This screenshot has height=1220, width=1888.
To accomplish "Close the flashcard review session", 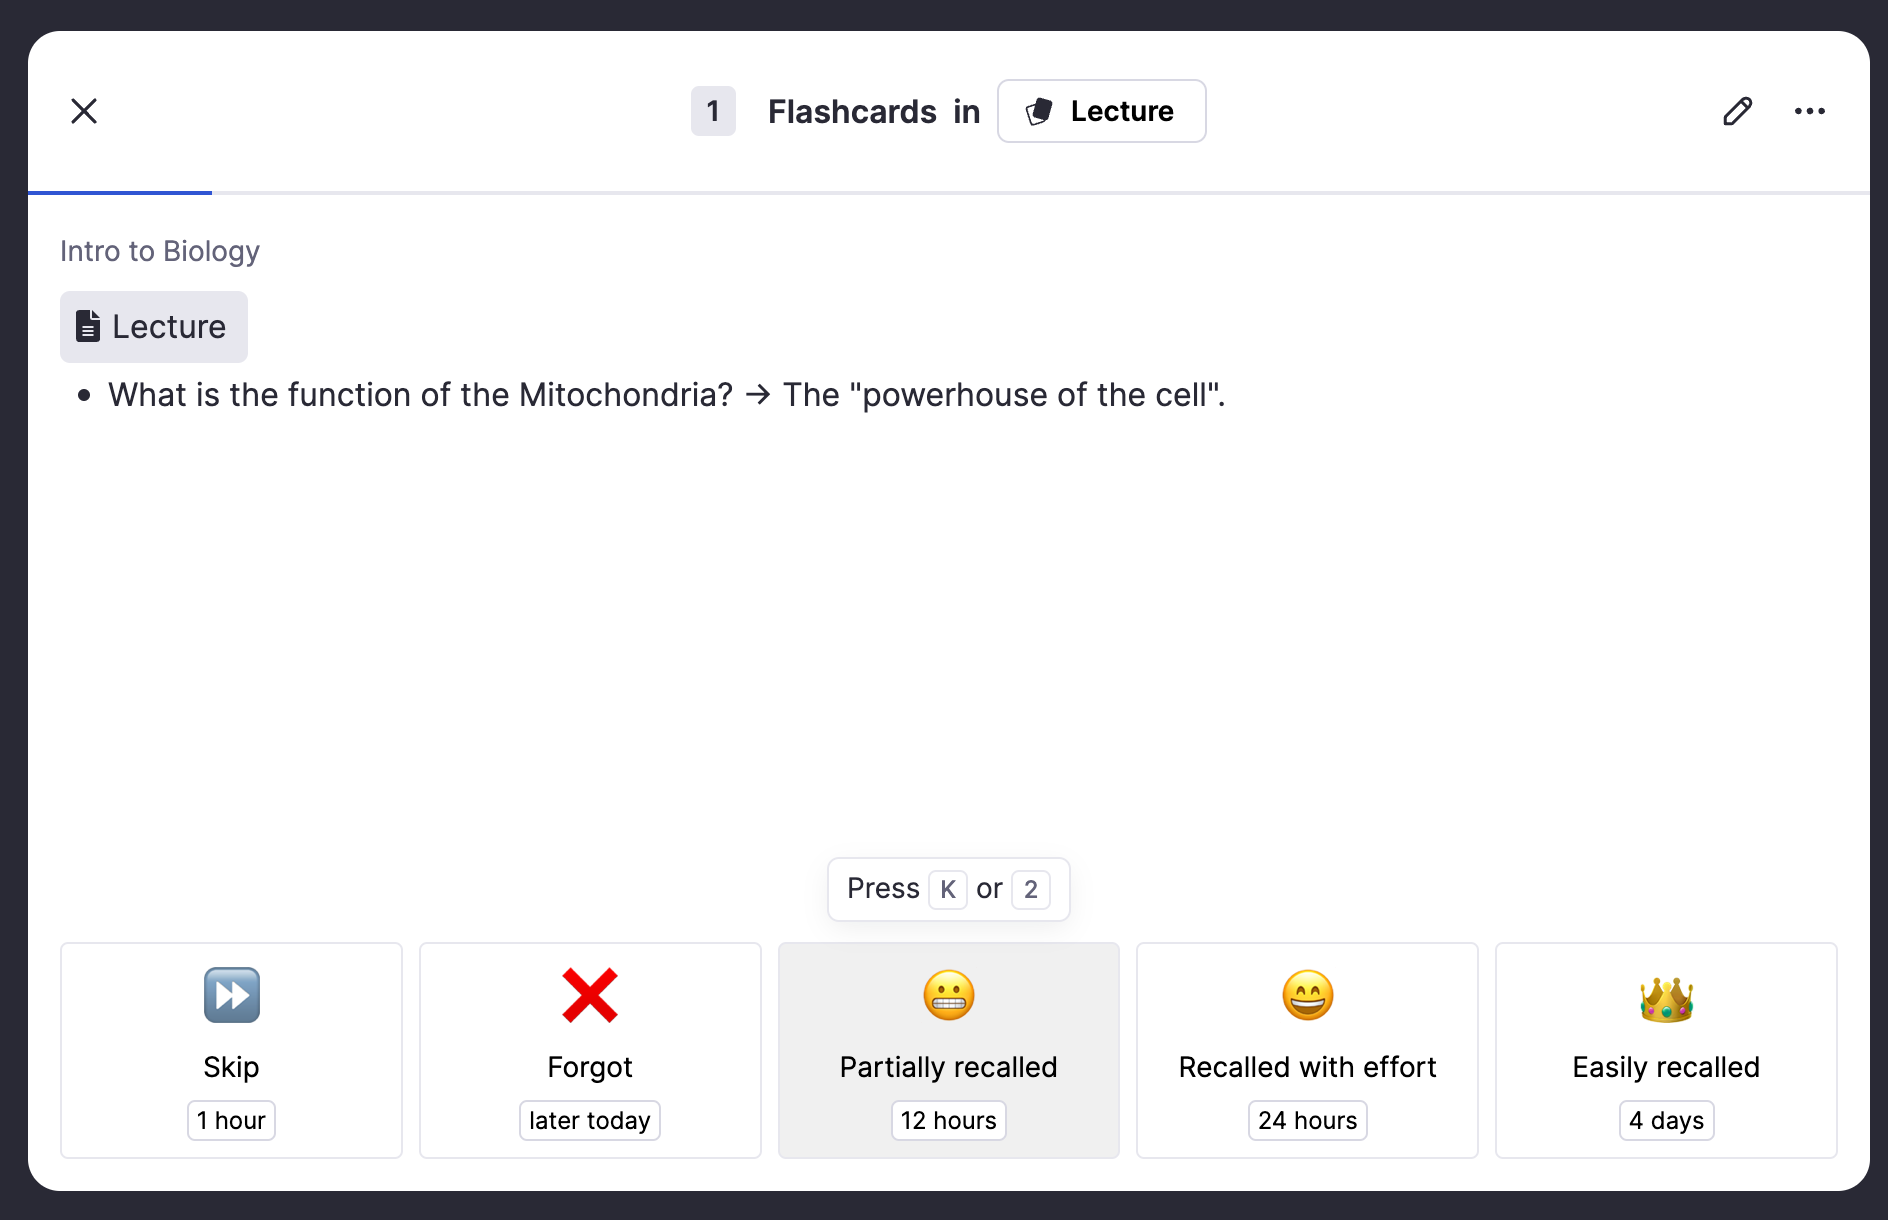I will (x=84, y=111).
